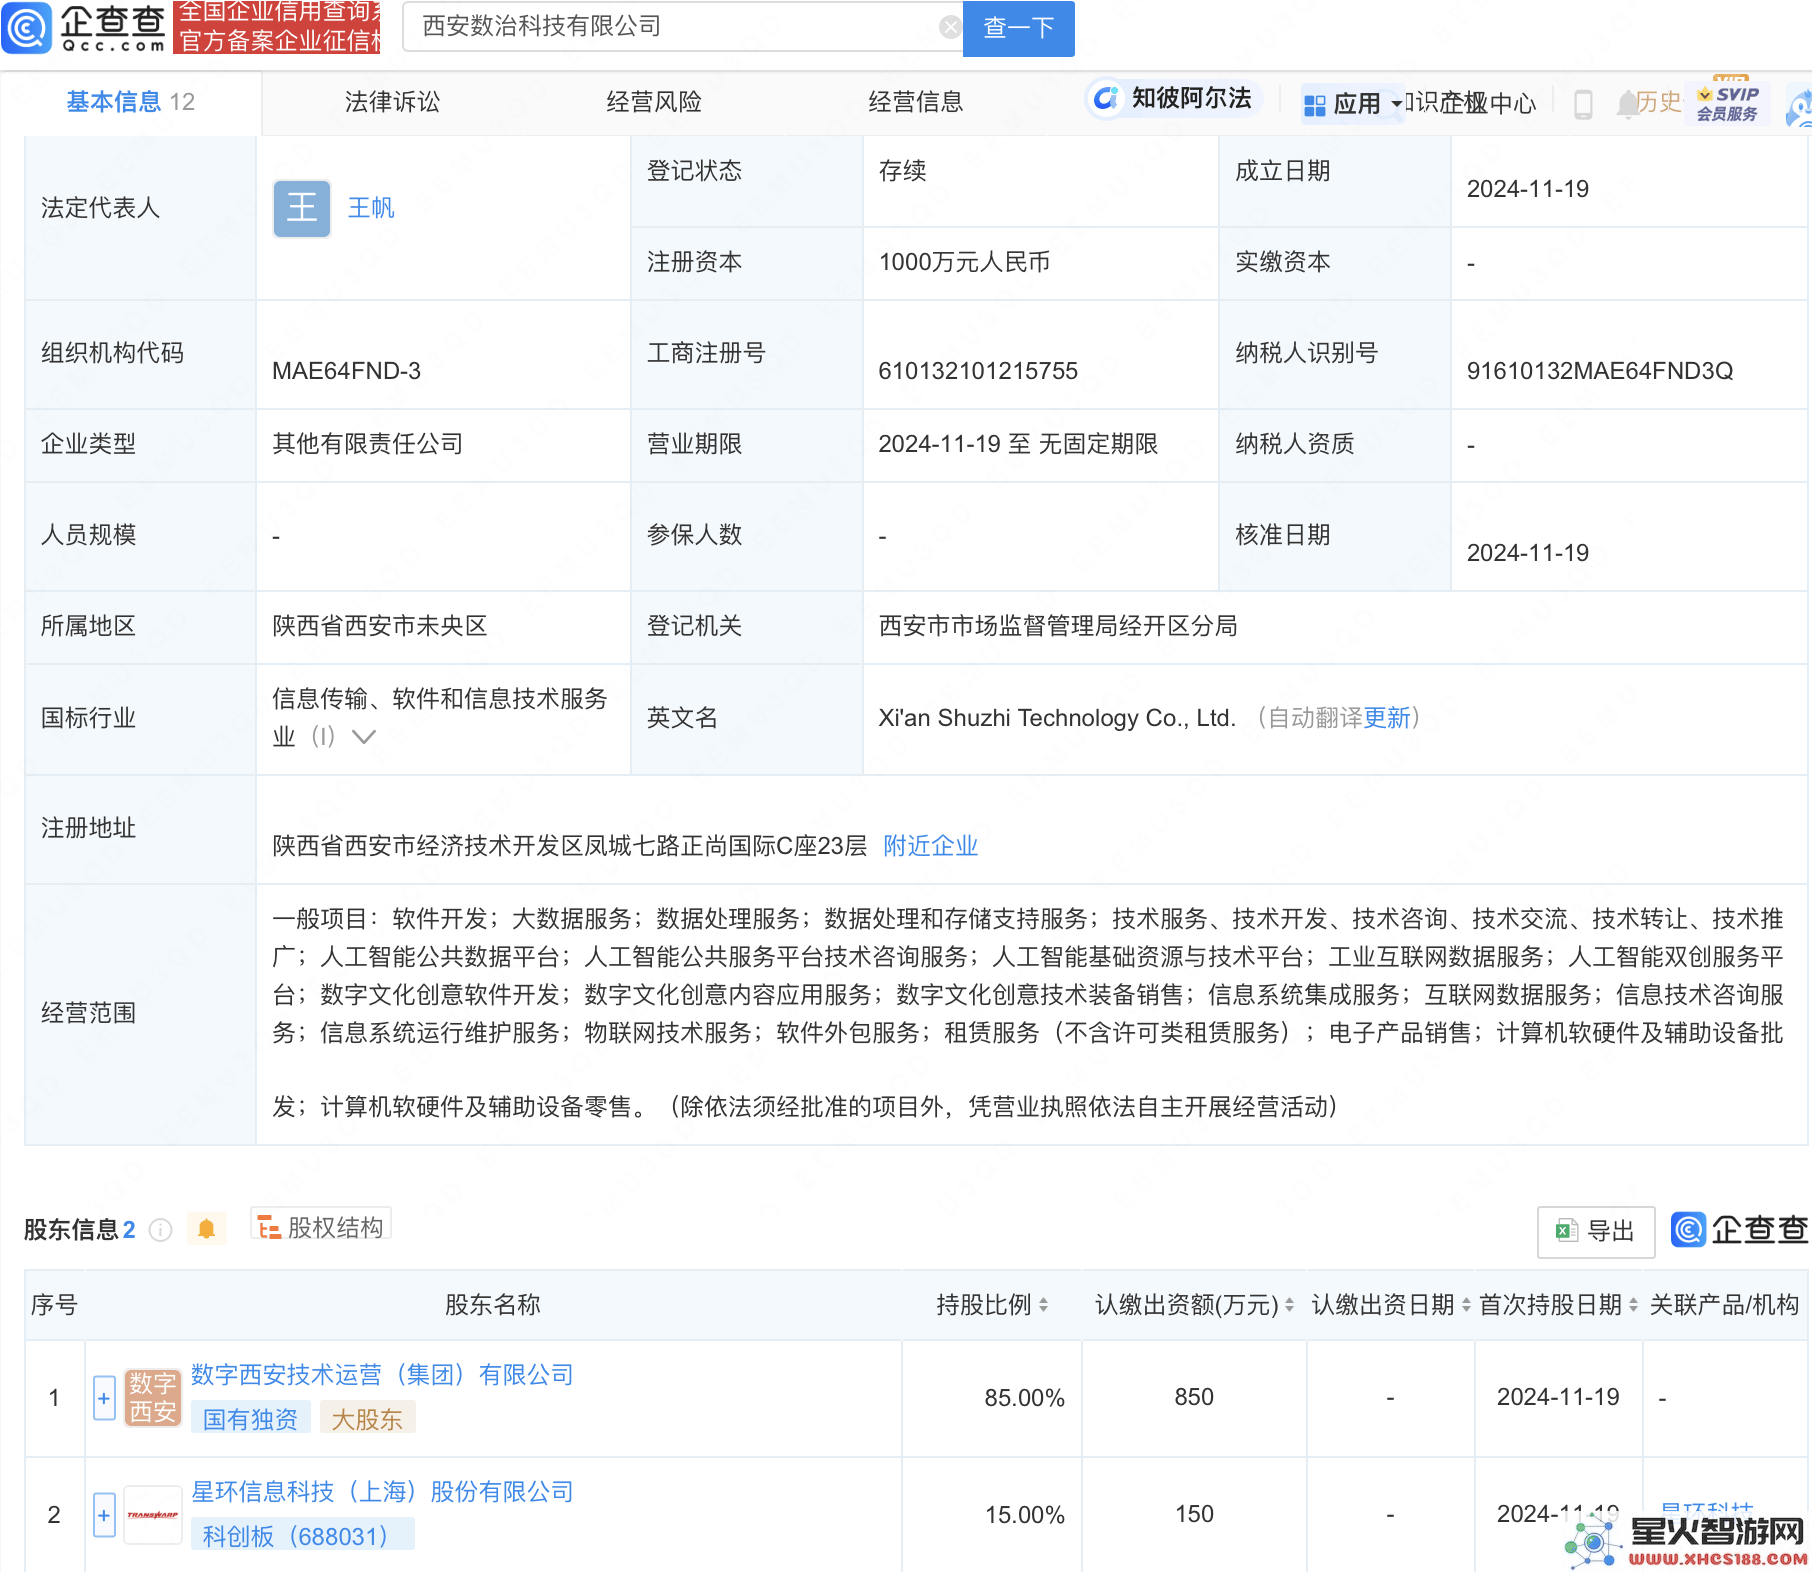Open SVIP 会员服务 badge

(x=1728, y=102)
